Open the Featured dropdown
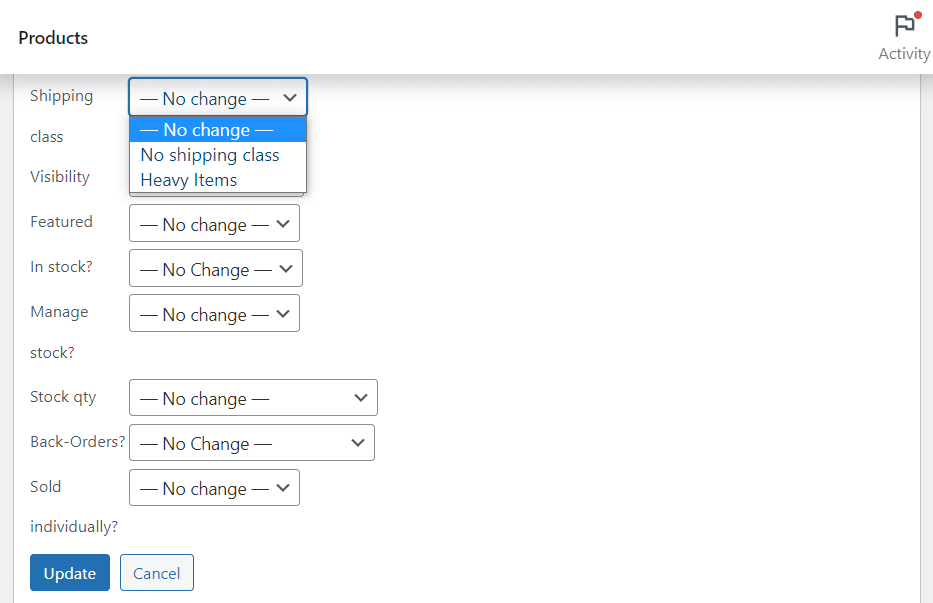This screenshot has width=933, height=603. pyautogui.click(x=214, y=223)
